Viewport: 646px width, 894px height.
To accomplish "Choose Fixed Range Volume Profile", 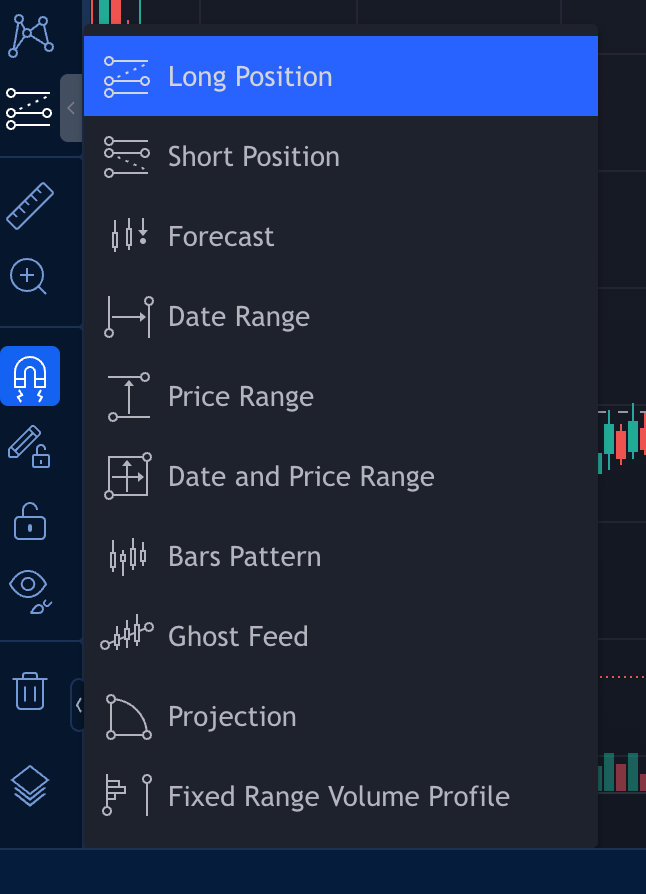I will [x=340, y=797].
